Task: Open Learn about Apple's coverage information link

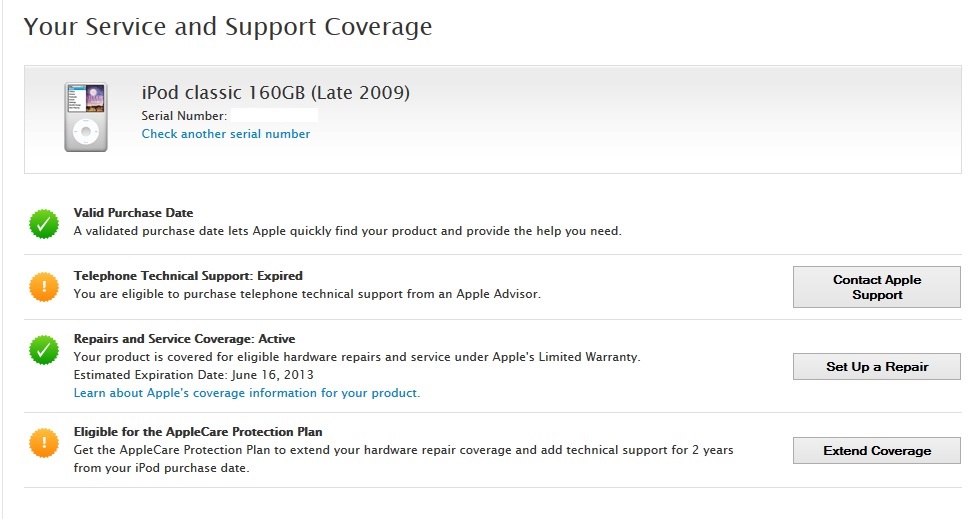Action: tap(246, 393)
